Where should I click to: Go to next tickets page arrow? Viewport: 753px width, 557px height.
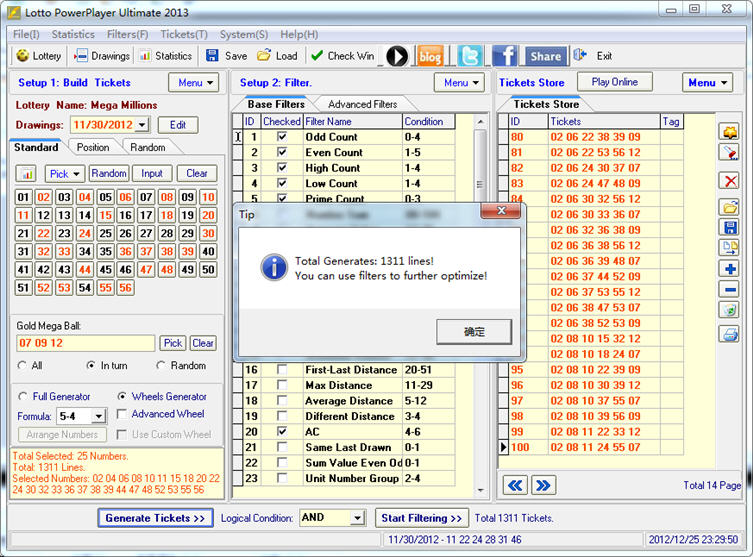[x=544, y=485]
